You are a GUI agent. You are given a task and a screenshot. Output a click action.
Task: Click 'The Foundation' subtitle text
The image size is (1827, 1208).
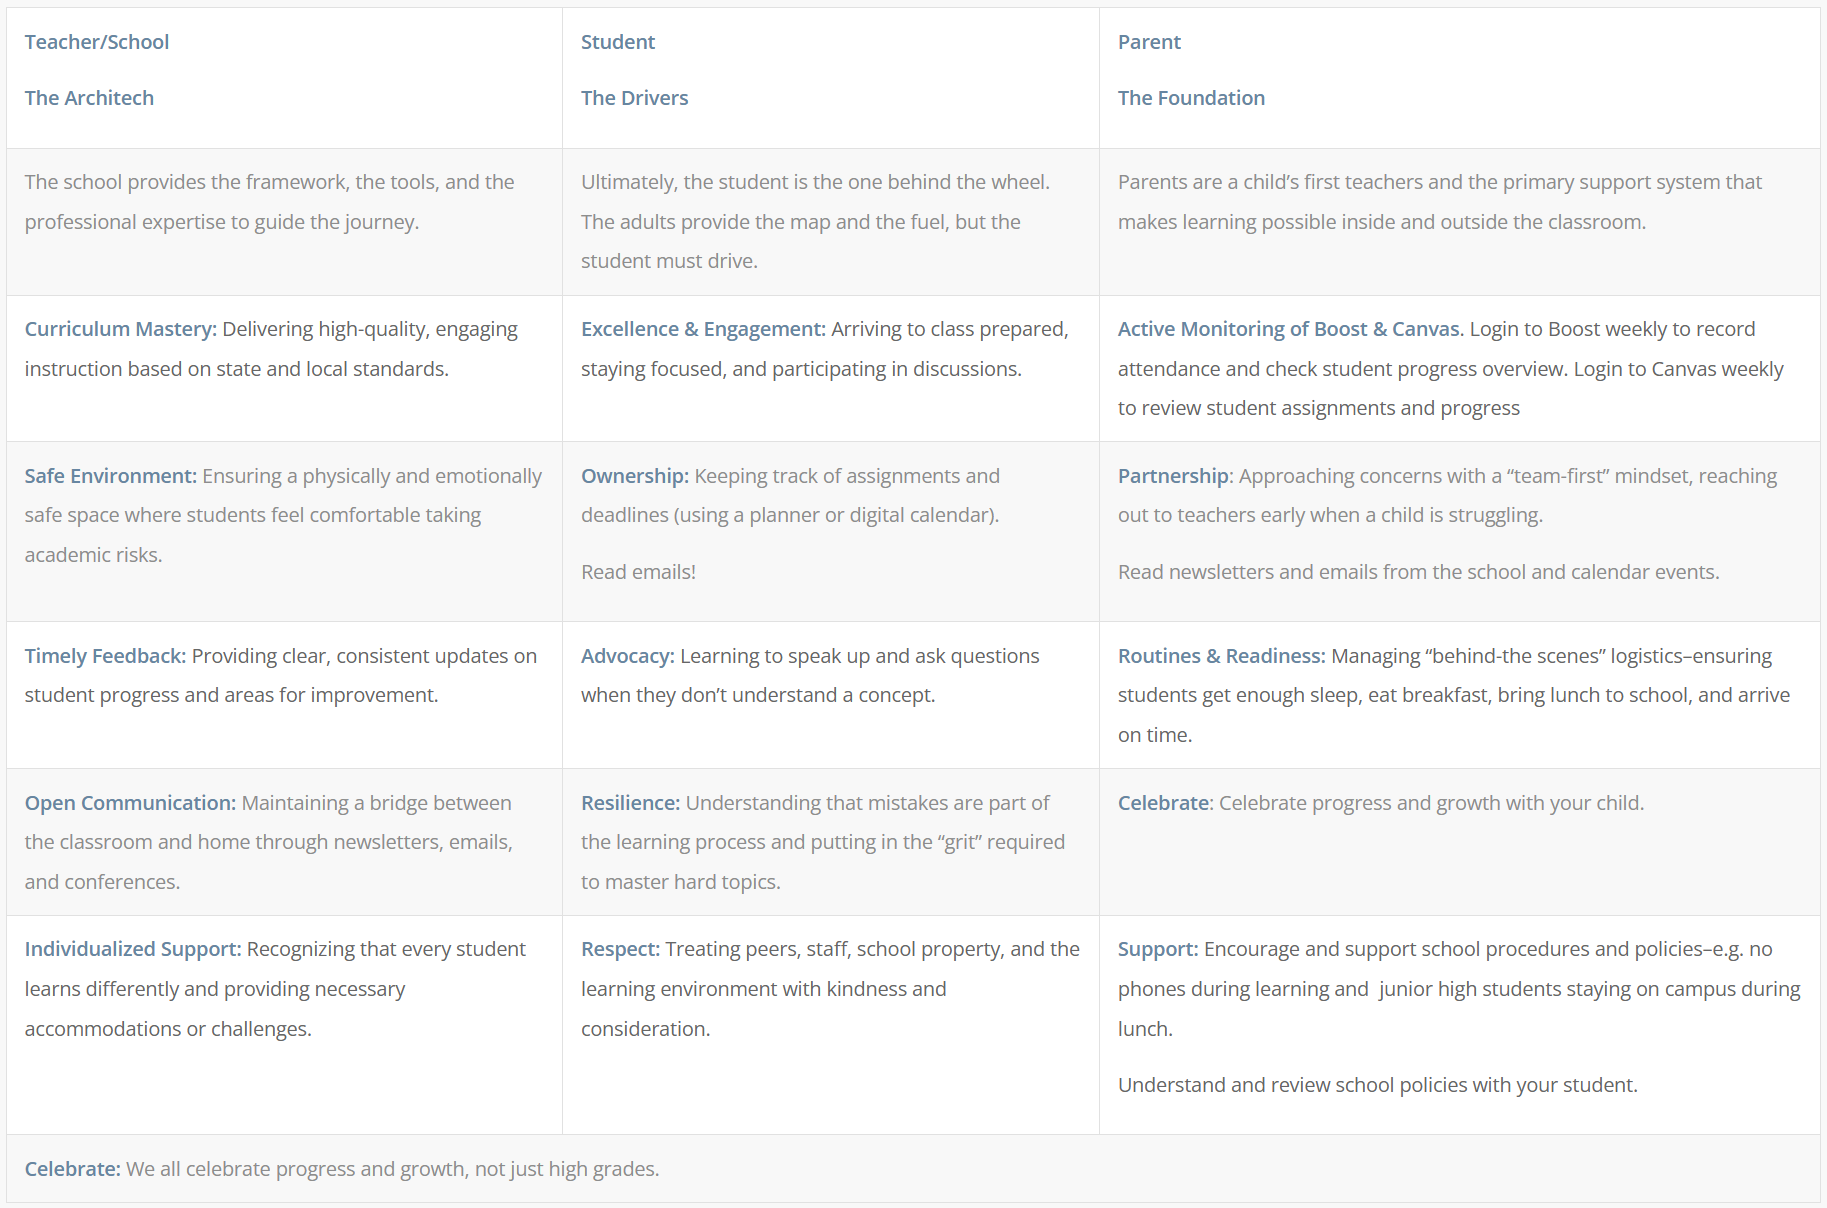[1191, 98]
